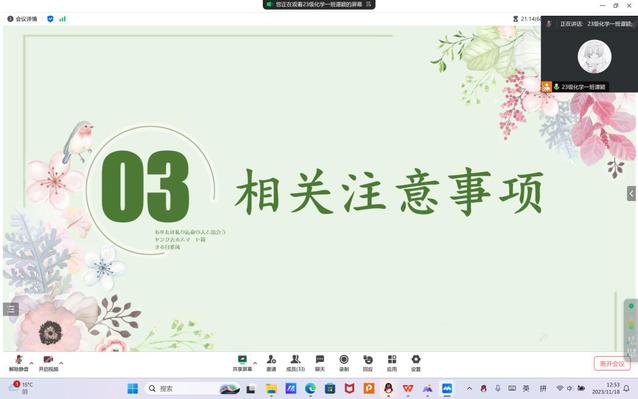Click the microphone tray icon
The image size is (638, 399).
point(498,389)
